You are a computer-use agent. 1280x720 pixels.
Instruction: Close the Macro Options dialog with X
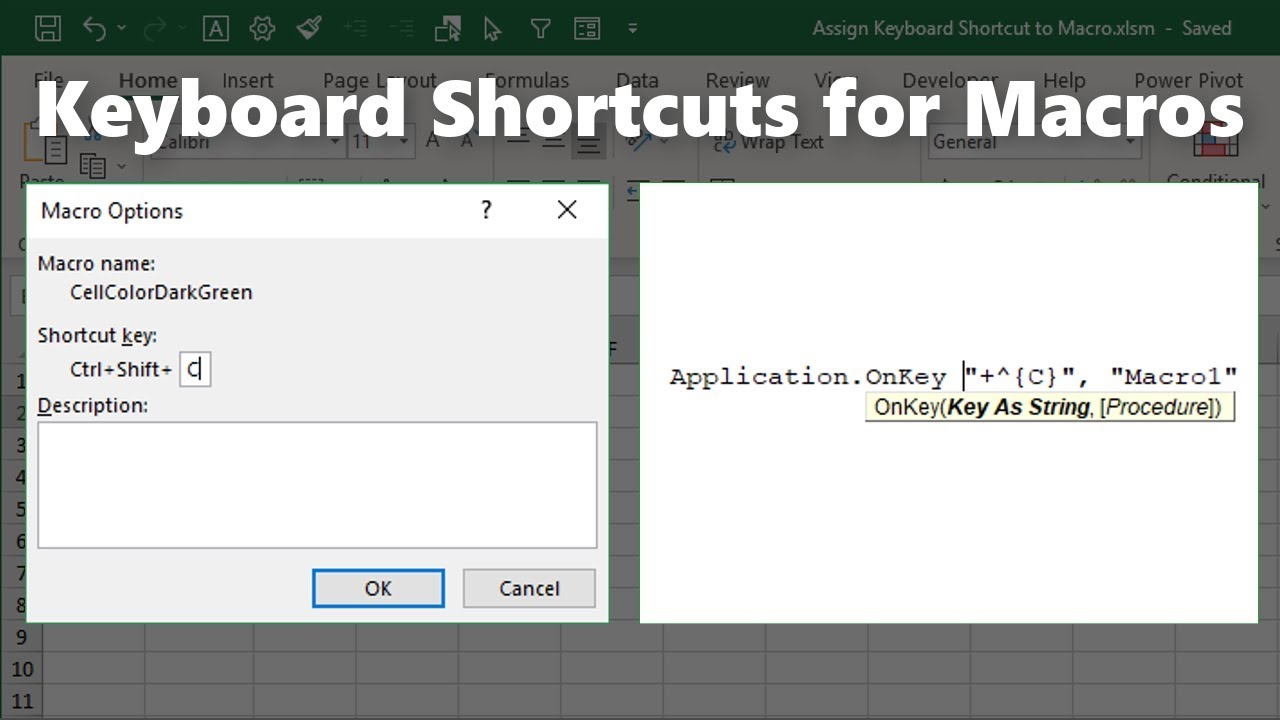567,210
